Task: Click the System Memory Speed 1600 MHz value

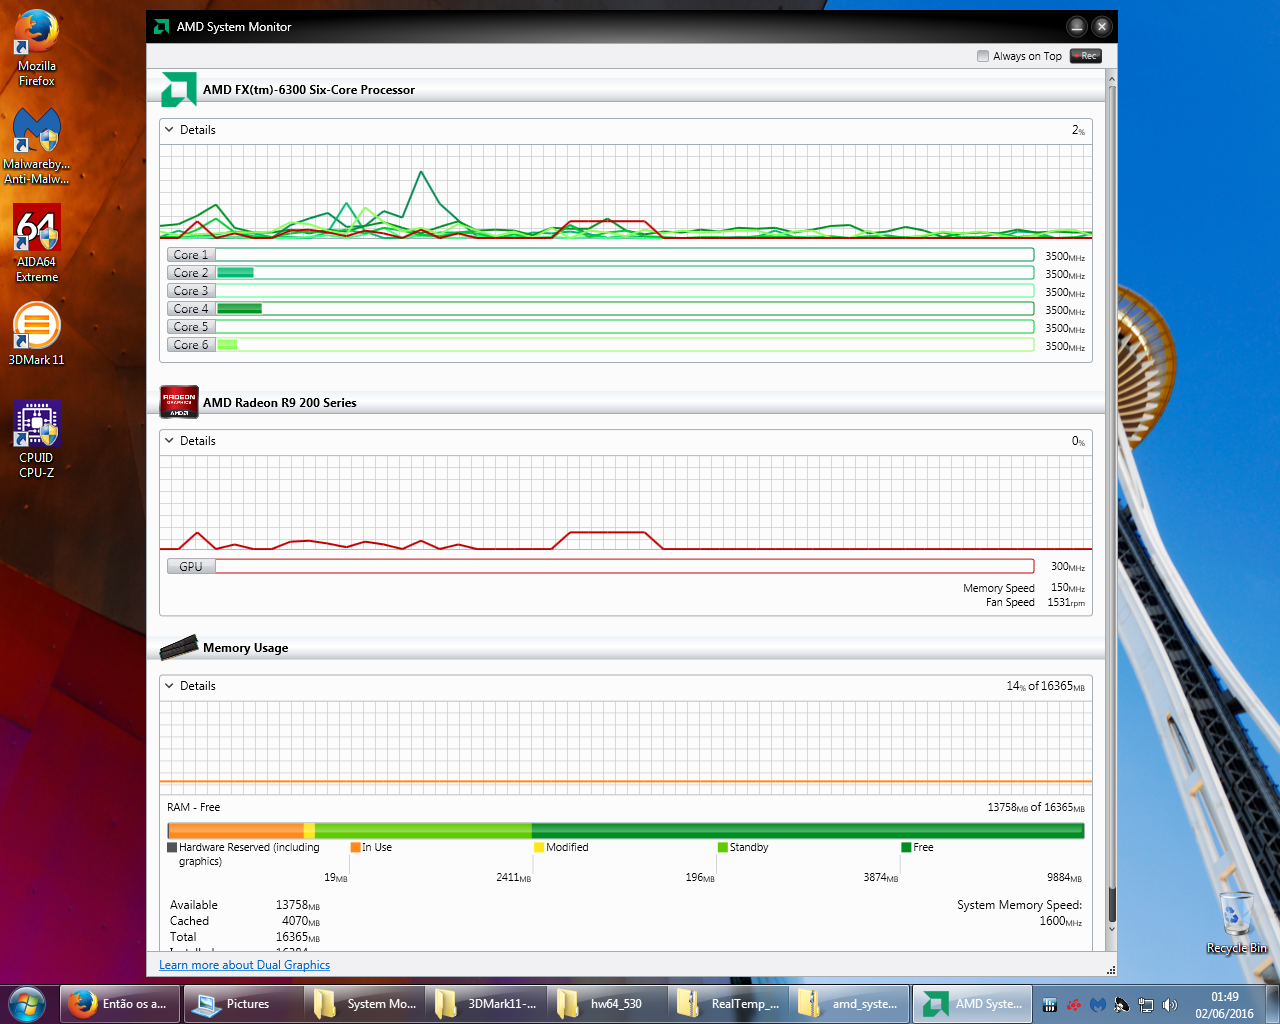Action: coord(1060,921)
